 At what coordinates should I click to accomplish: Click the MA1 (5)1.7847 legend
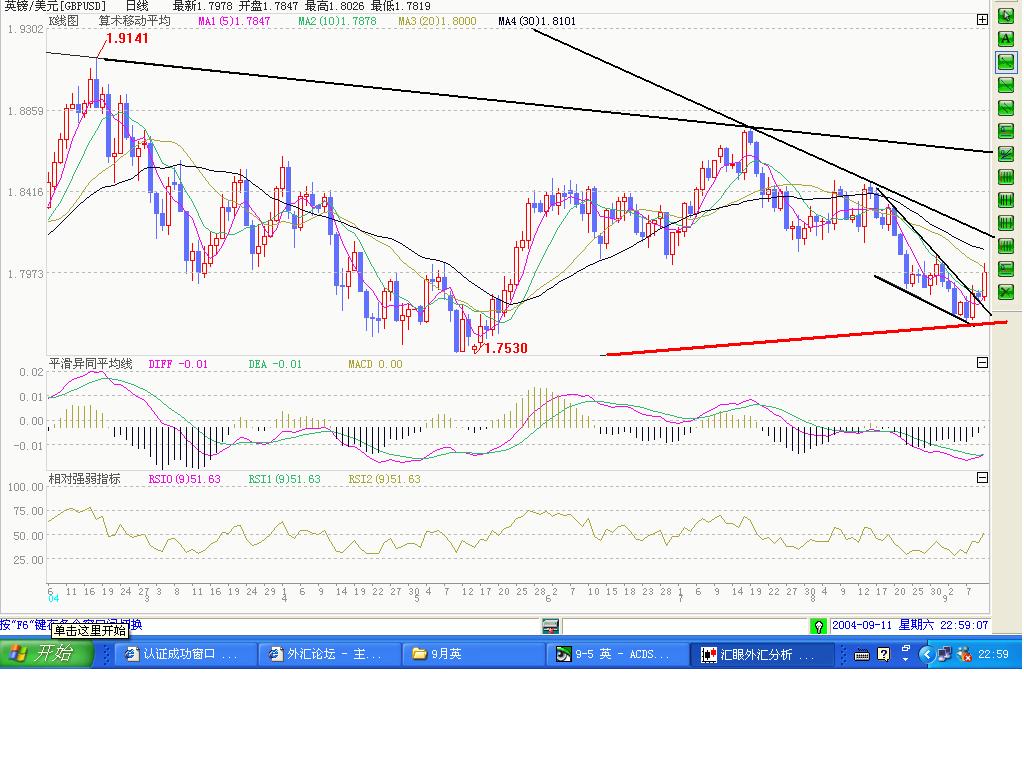click(x=234, y=21)
